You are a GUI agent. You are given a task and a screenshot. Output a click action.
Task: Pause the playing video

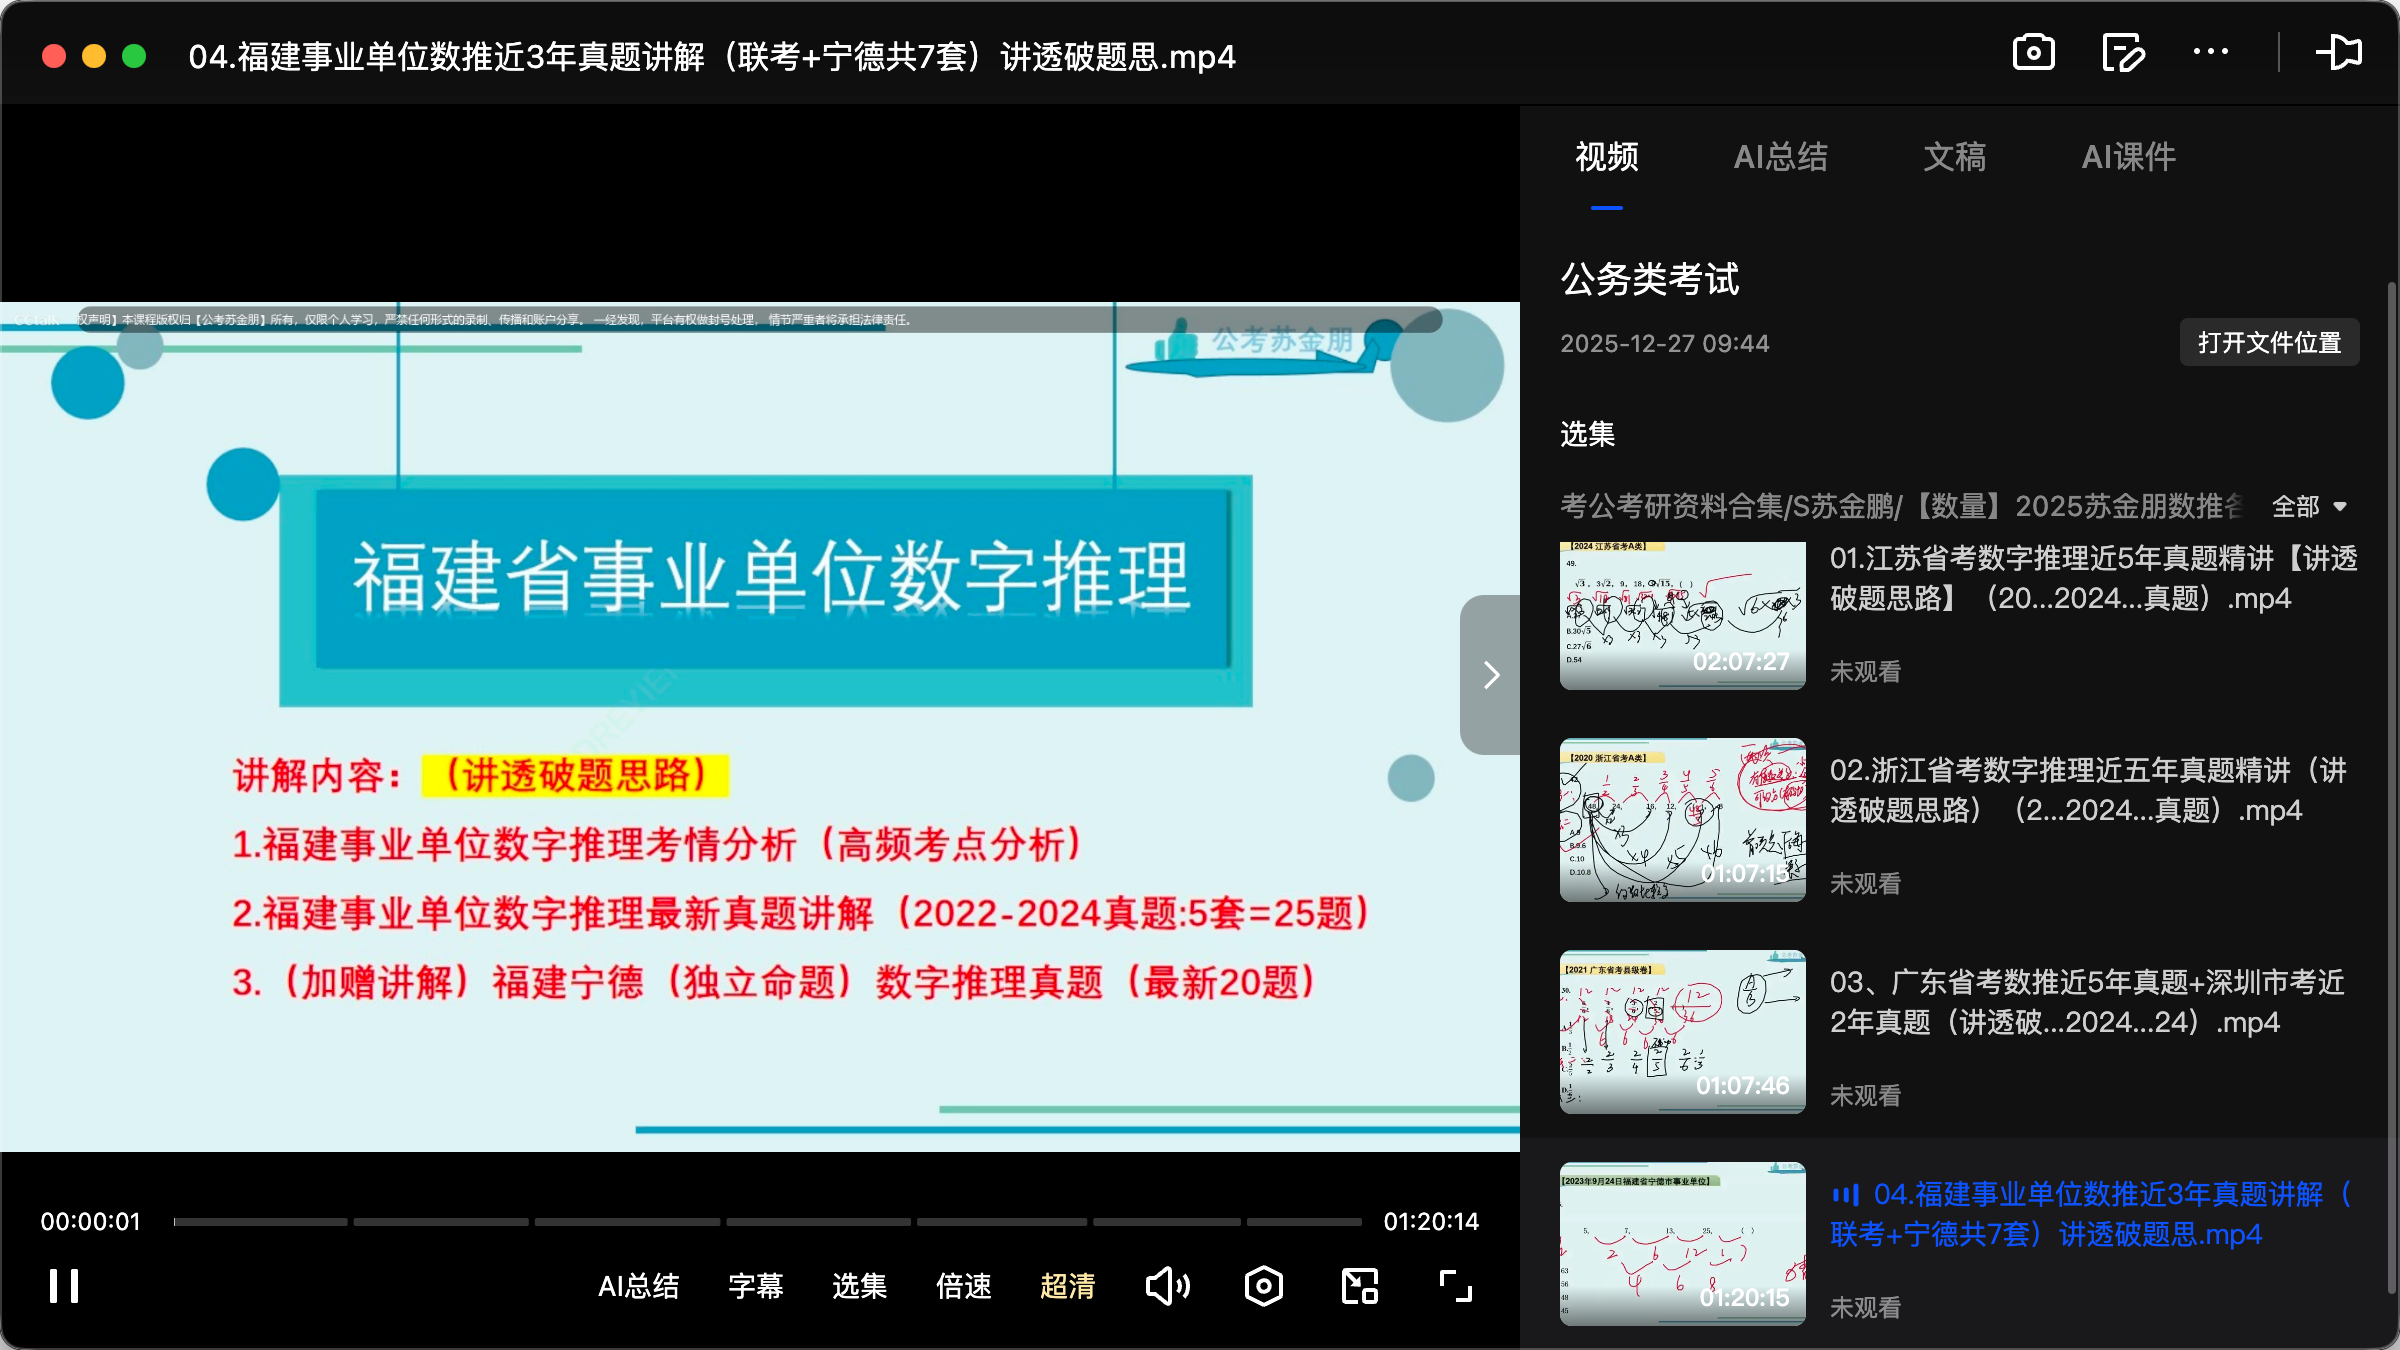[63, 1286]
